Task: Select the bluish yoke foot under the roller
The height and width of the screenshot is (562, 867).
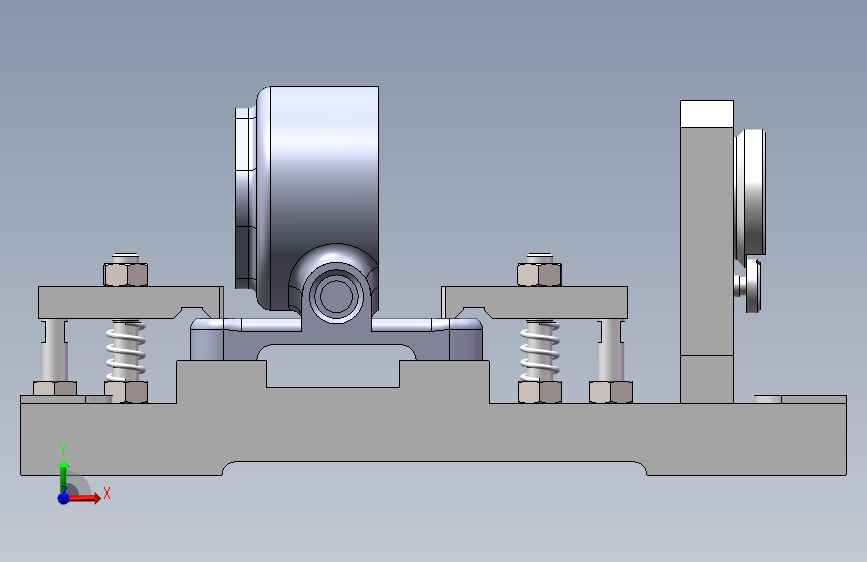Action: click(336, 339)
